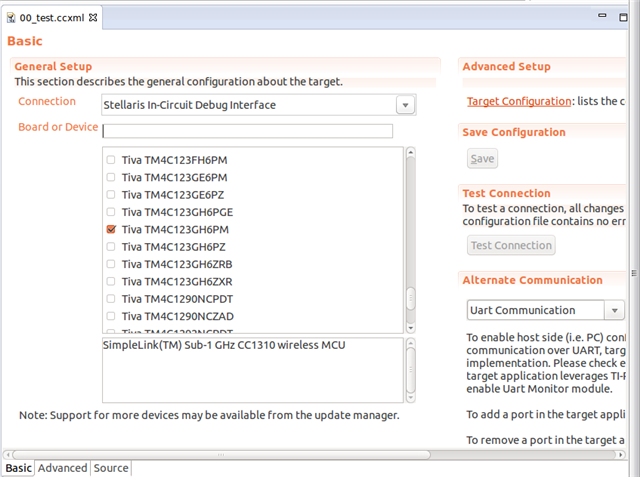Image resolution: width=640 pixels, height=477 pixels.
Task: Select the 00_test.ccxml editor tab
Action: click(x=51, y=18)
